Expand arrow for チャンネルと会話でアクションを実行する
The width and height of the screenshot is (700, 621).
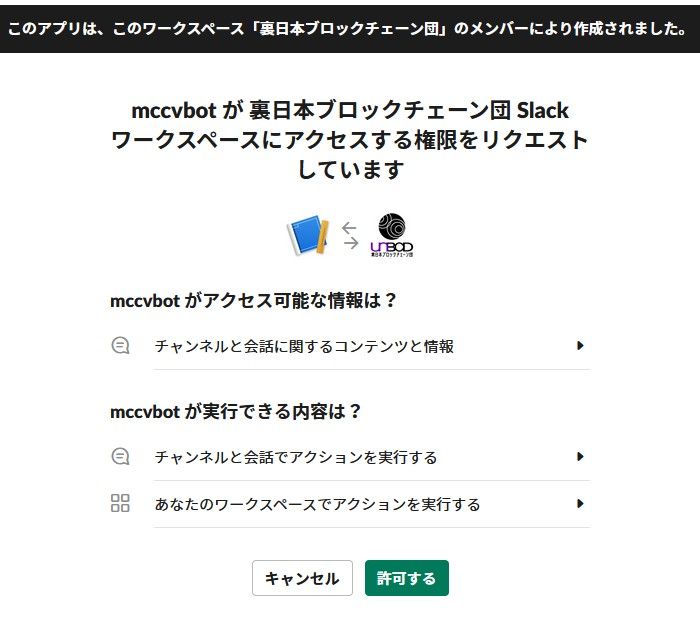(x=580, y=457)
